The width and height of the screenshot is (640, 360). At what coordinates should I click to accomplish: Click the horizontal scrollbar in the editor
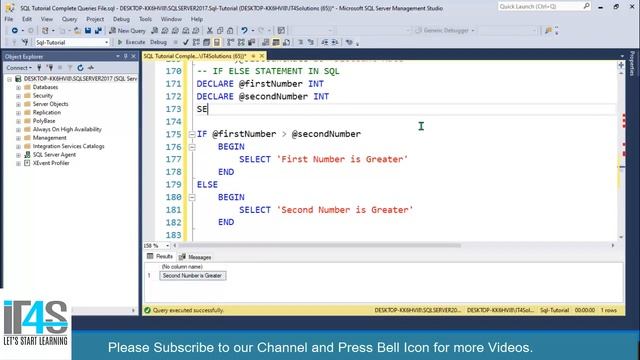pyautogui.click(x=320, y=246)
